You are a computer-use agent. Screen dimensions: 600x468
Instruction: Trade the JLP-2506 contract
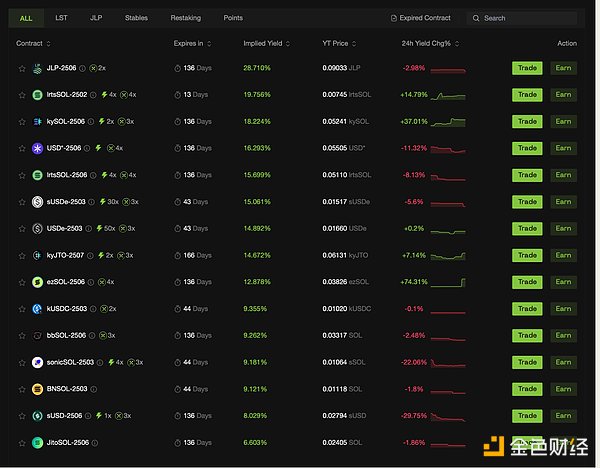(527, 68)
